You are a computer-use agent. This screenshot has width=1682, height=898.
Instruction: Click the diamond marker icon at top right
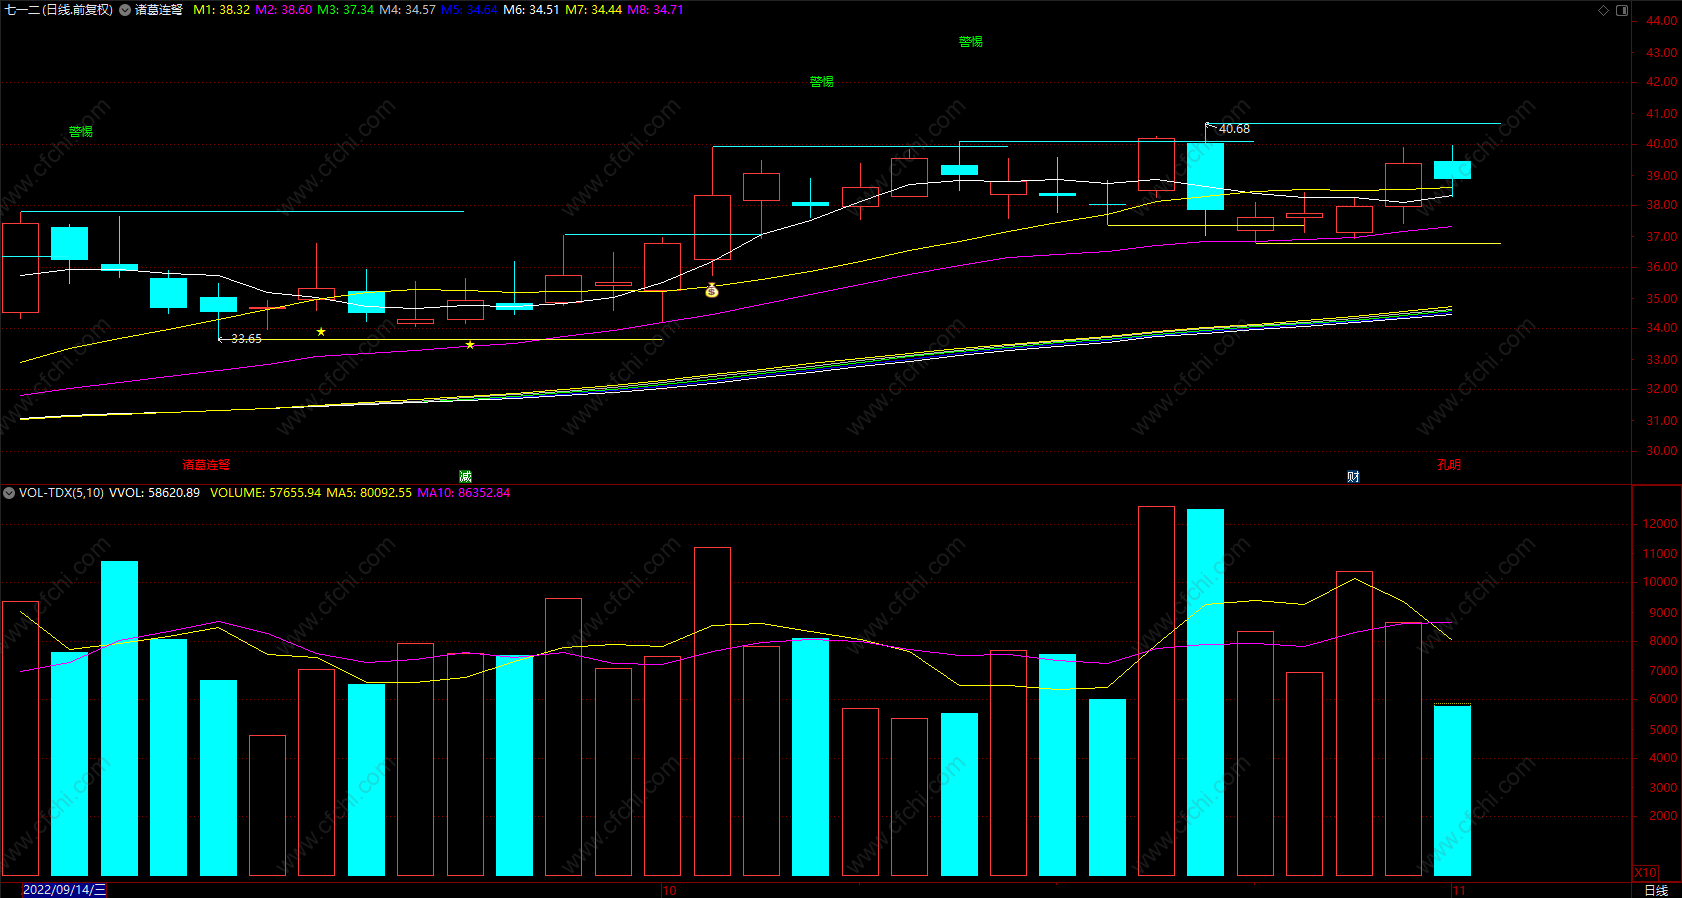point(1604,10)
